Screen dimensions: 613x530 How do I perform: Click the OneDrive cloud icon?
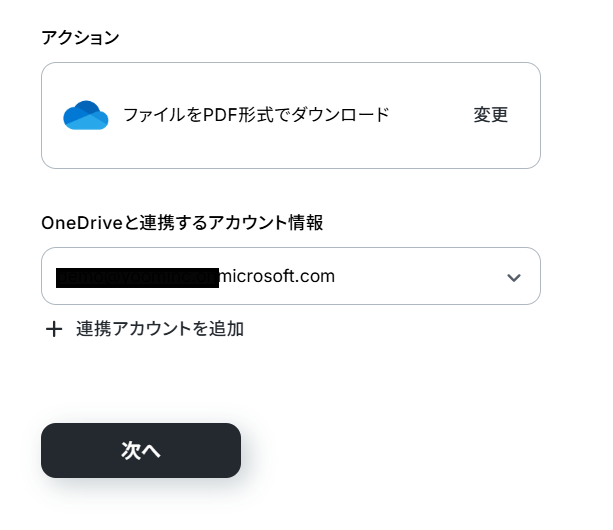point(86,115)
